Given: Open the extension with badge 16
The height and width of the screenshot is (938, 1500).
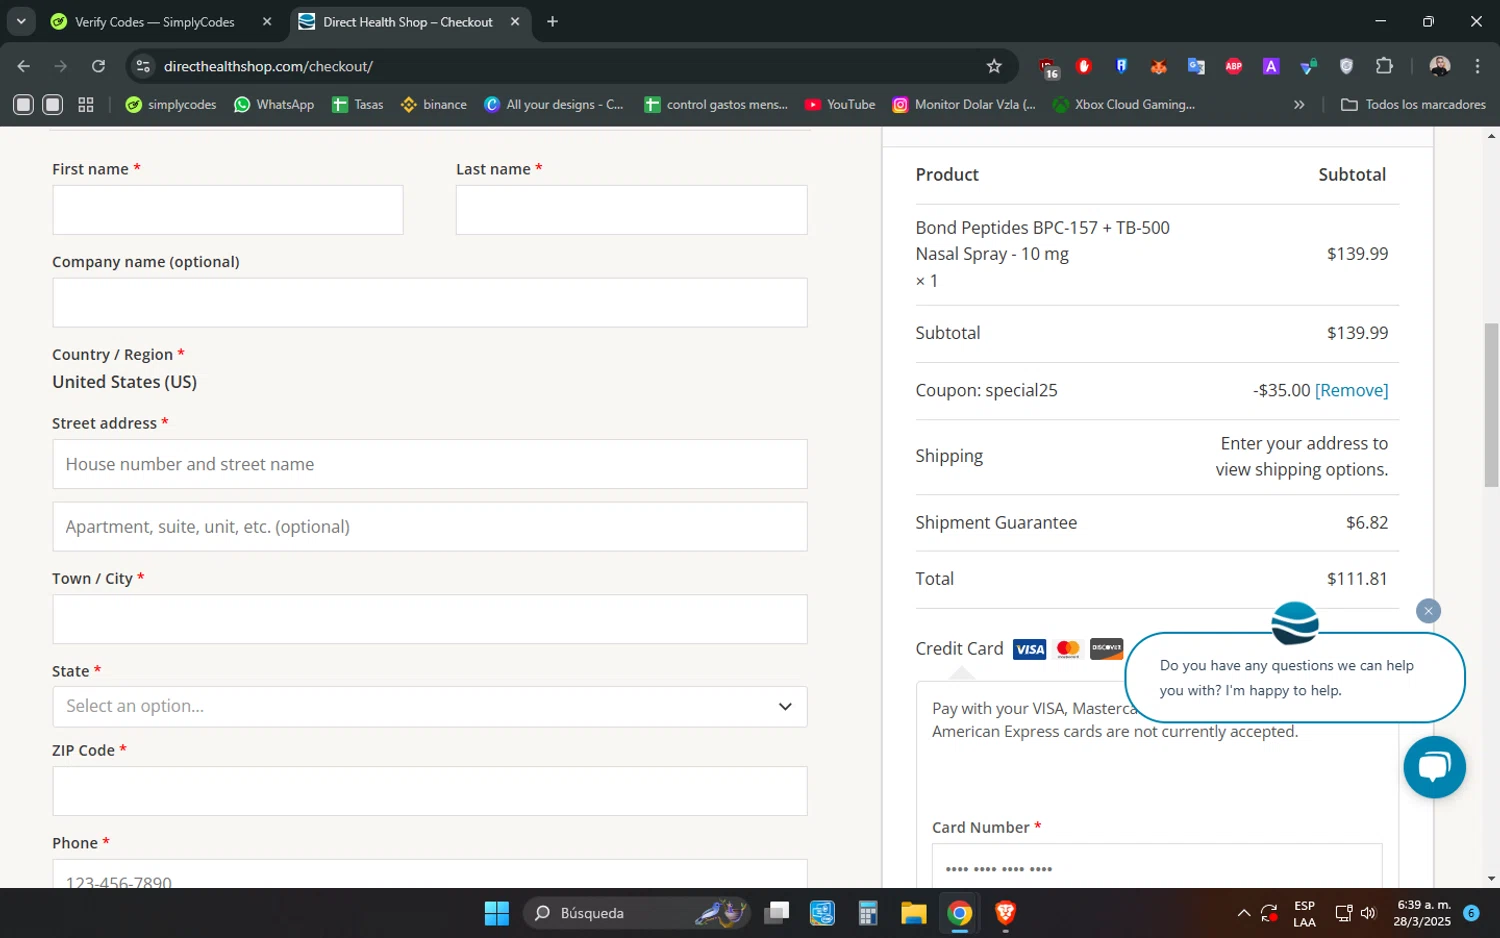Looking at the screenshot, I should coord(1047,67).
